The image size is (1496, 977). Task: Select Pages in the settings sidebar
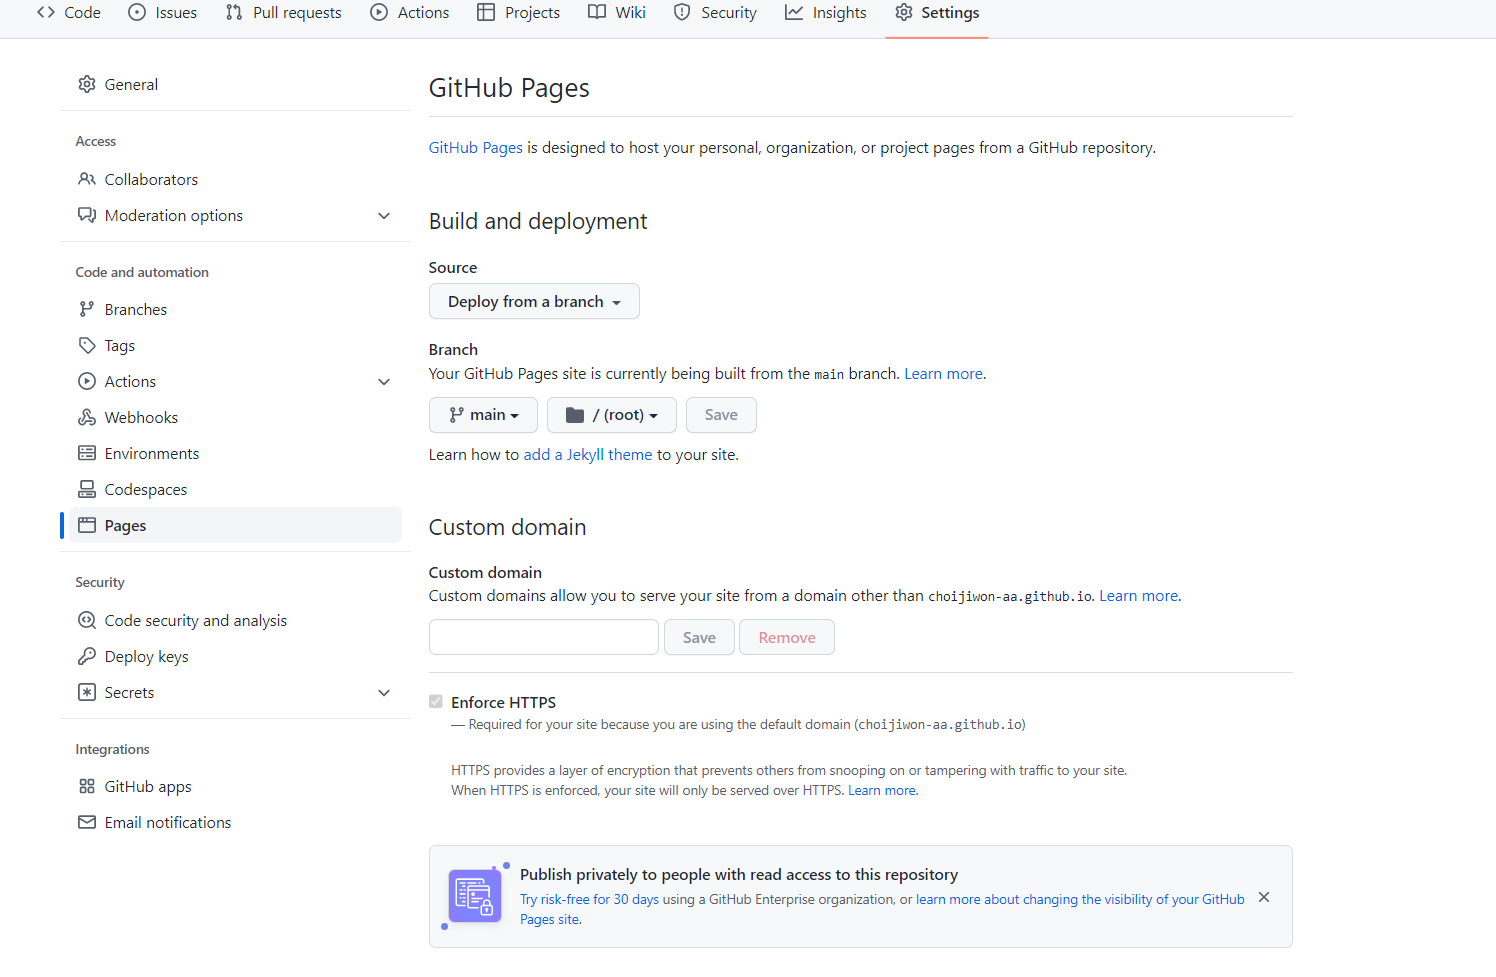236,525
